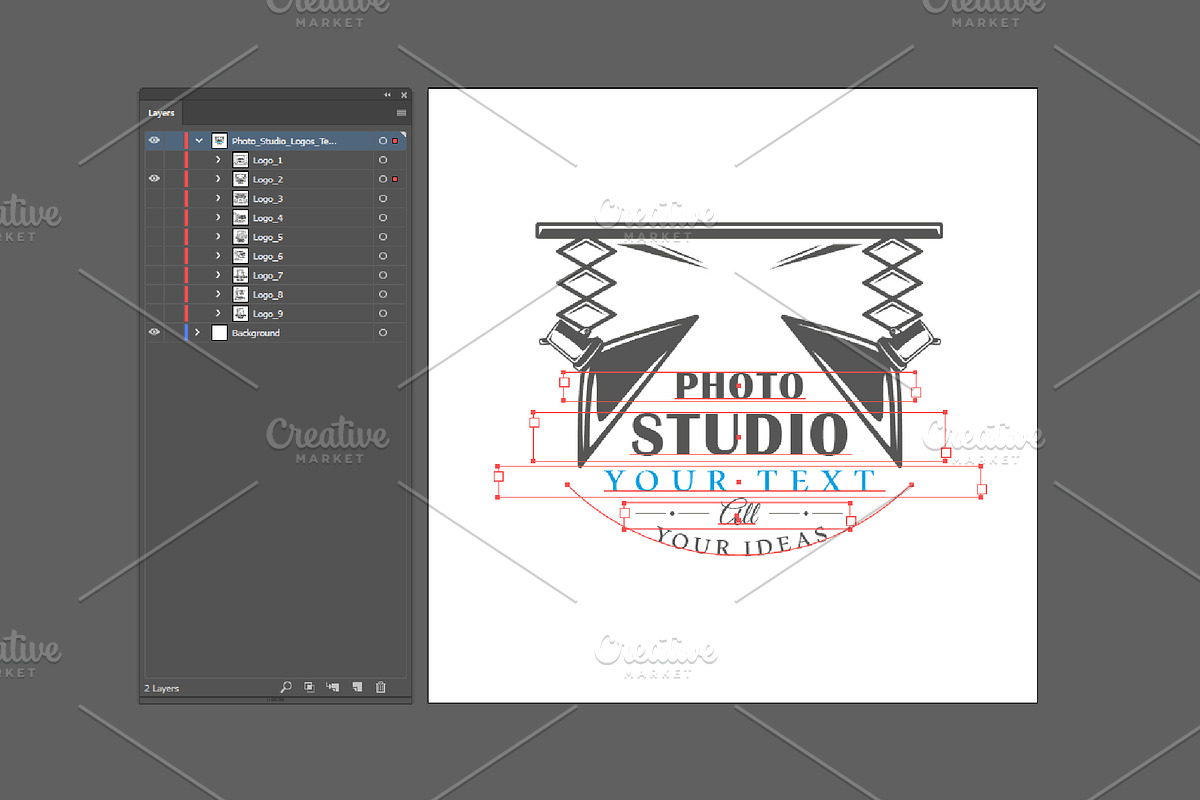This screenshot has height=800, width=1200.
Task: Click the Locate Object magnifier icon
Action: (286, 687)
